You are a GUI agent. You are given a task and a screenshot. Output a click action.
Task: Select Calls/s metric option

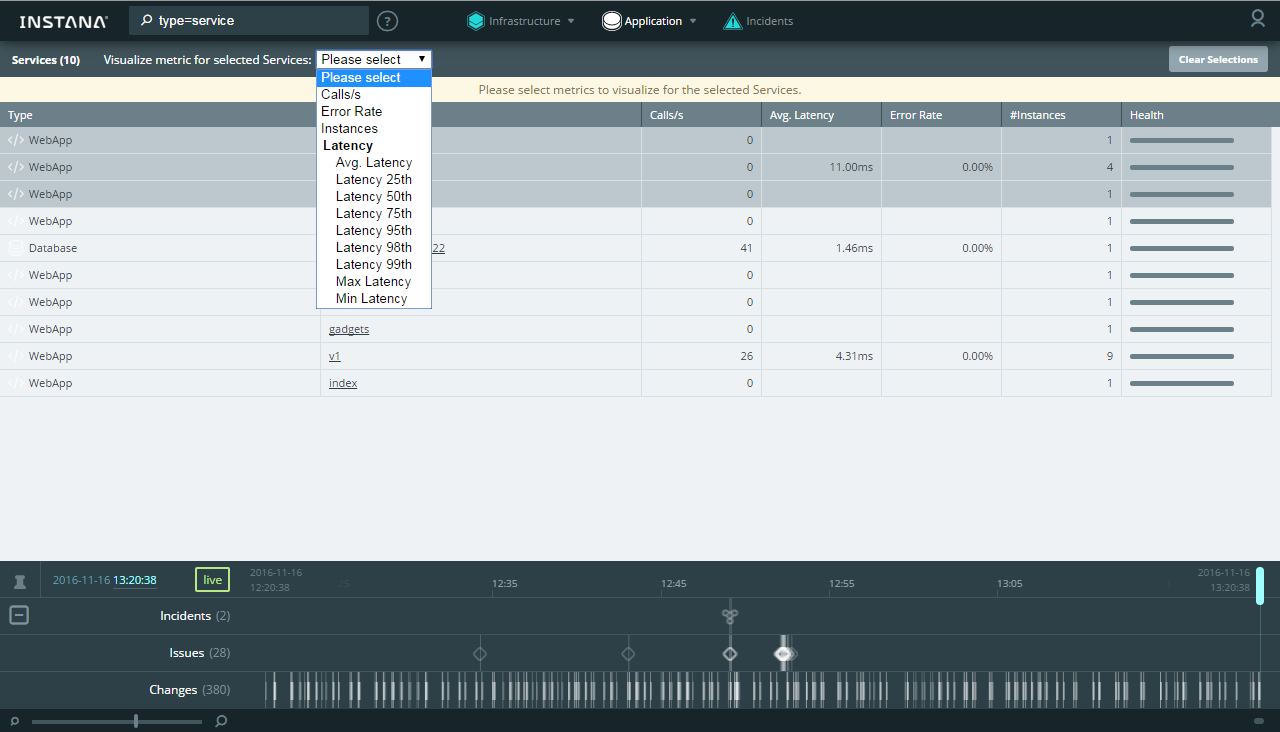coord(374,95)
